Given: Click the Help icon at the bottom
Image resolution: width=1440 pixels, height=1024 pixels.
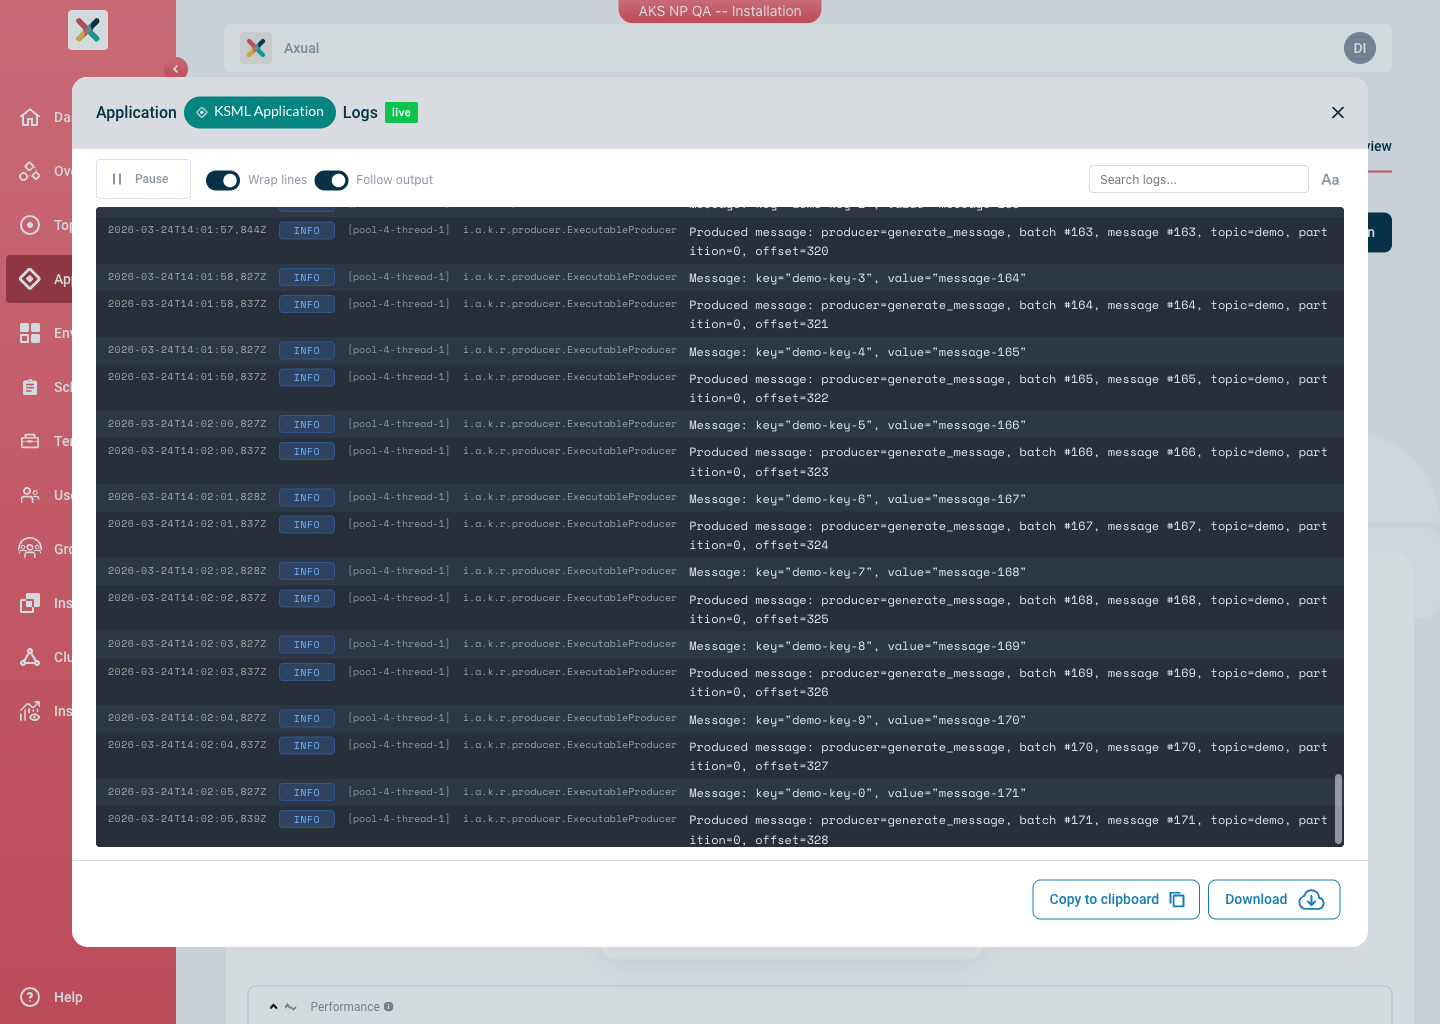Looking at the screenshot, I should click(x=30, y=997).
